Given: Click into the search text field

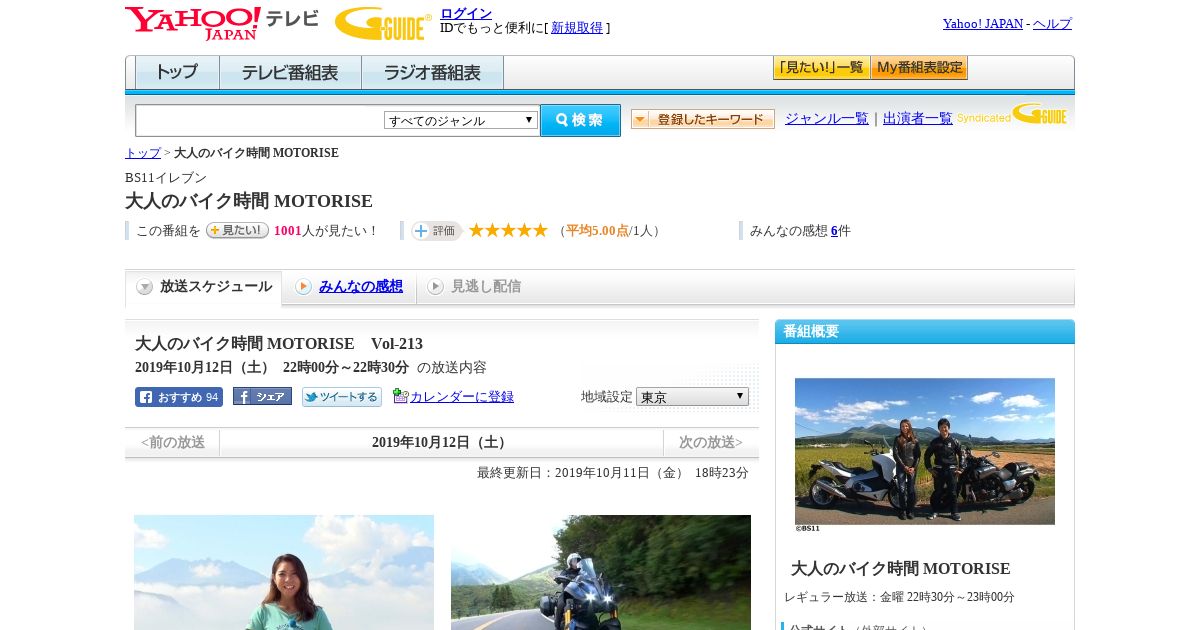Looking at the screenshot, I should (260, 120).
